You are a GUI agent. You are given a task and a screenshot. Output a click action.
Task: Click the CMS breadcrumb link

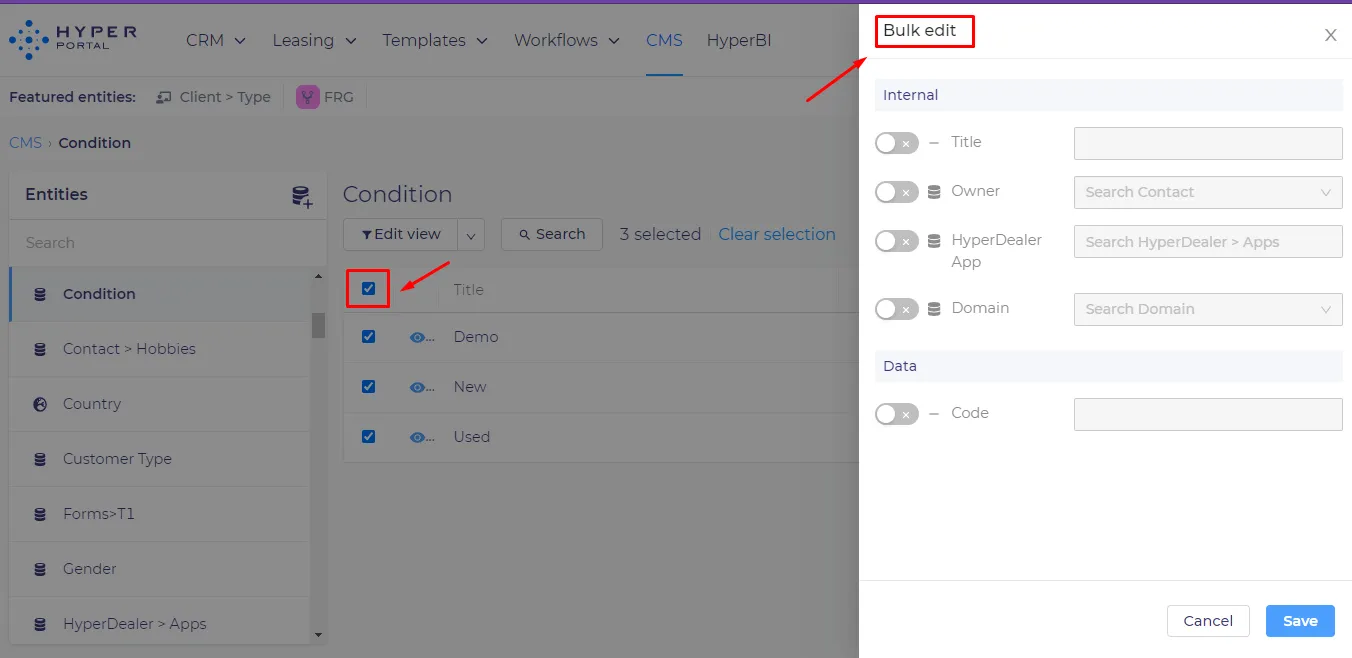[25, 143]
